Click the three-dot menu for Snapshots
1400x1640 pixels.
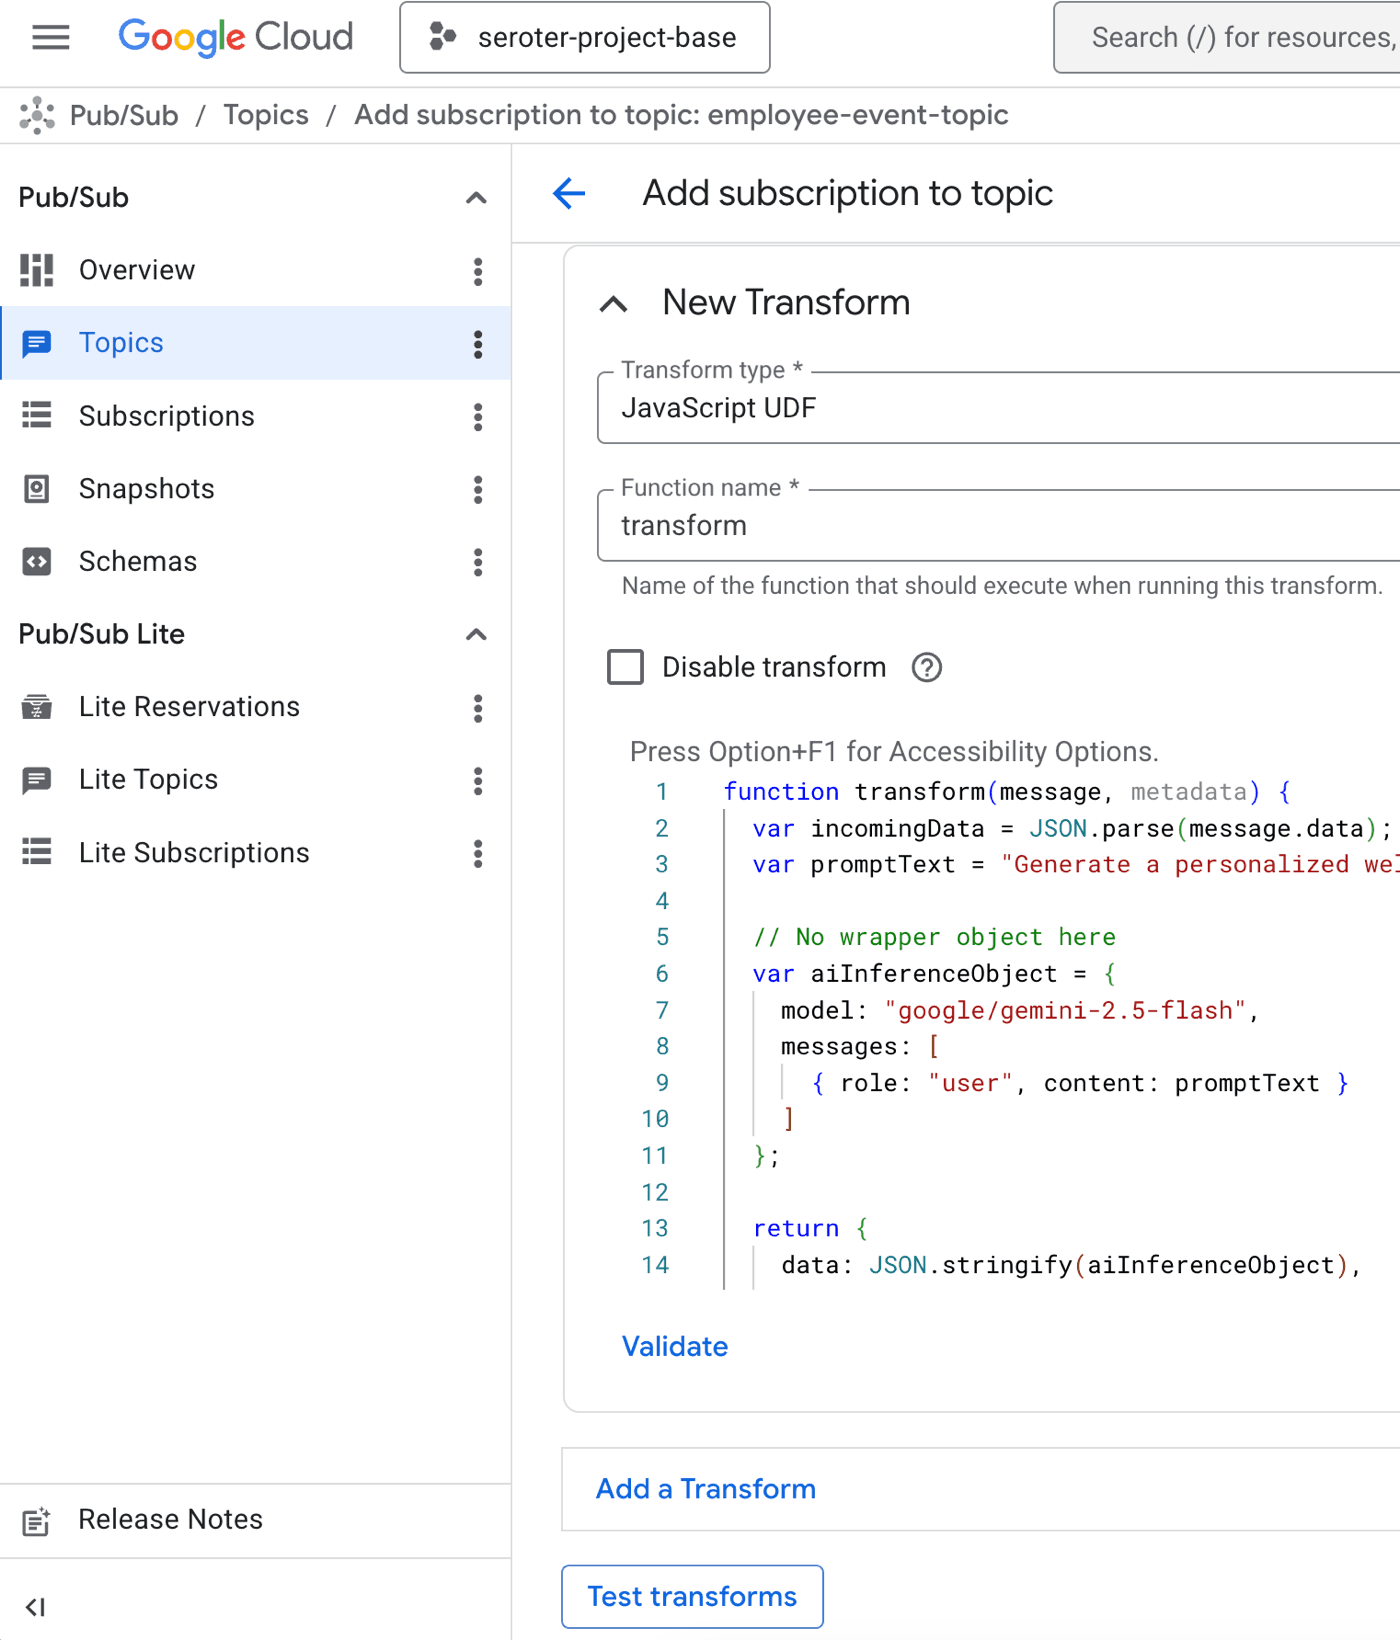tap(478, 490)
